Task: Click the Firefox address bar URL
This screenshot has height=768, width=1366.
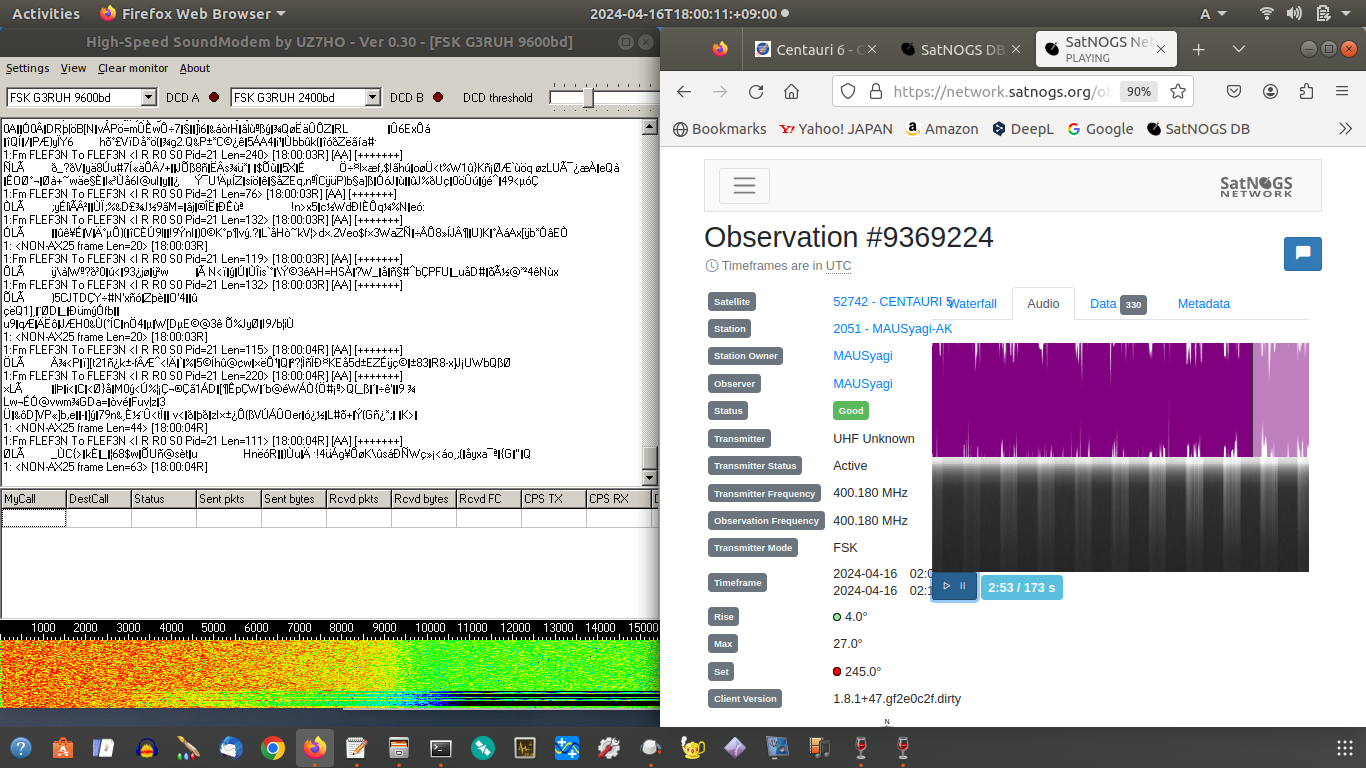Action: pos(1002,91)
